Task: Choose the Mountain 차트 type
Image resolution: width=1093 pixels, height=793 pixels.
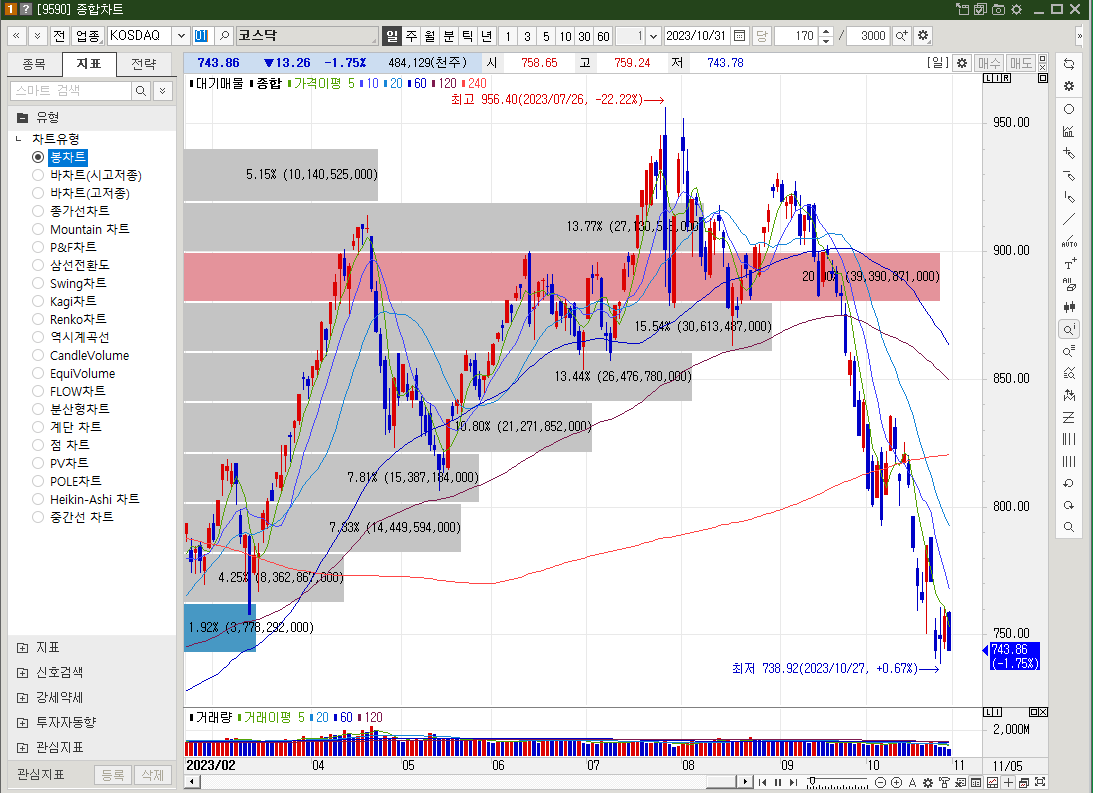Action: pos(38,229)
